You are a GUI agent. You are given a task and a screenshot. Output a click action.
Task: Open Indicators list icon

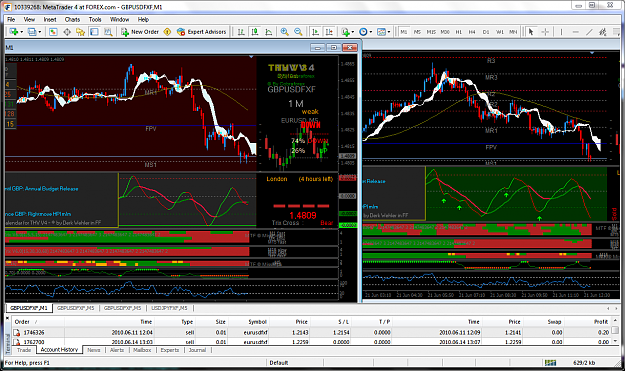click(345, 32)
